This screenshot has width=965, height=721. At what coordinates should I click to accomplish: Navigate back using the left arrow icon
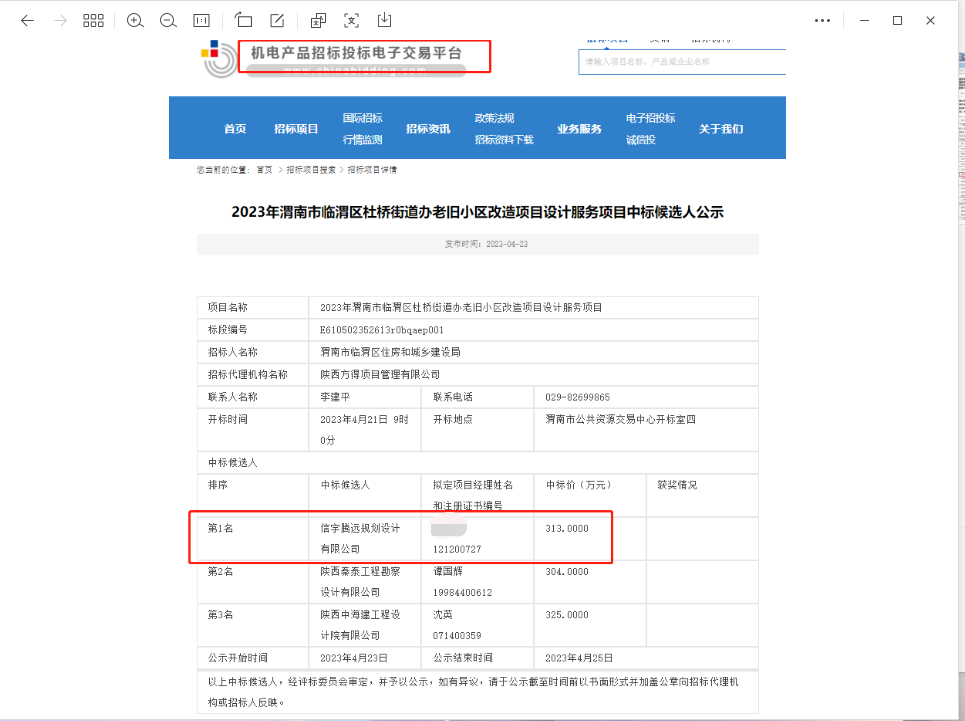tap(27, 20)
